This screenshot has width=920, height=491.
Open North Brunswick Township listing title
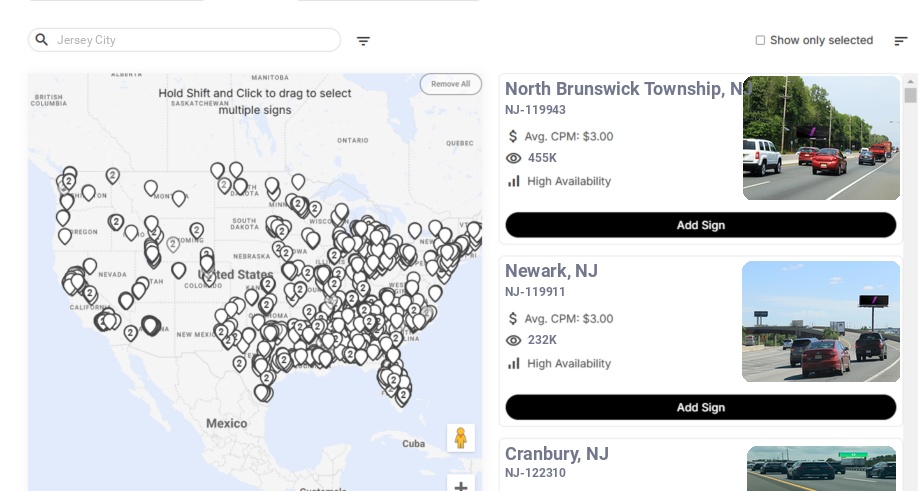[x=628, y=89]
